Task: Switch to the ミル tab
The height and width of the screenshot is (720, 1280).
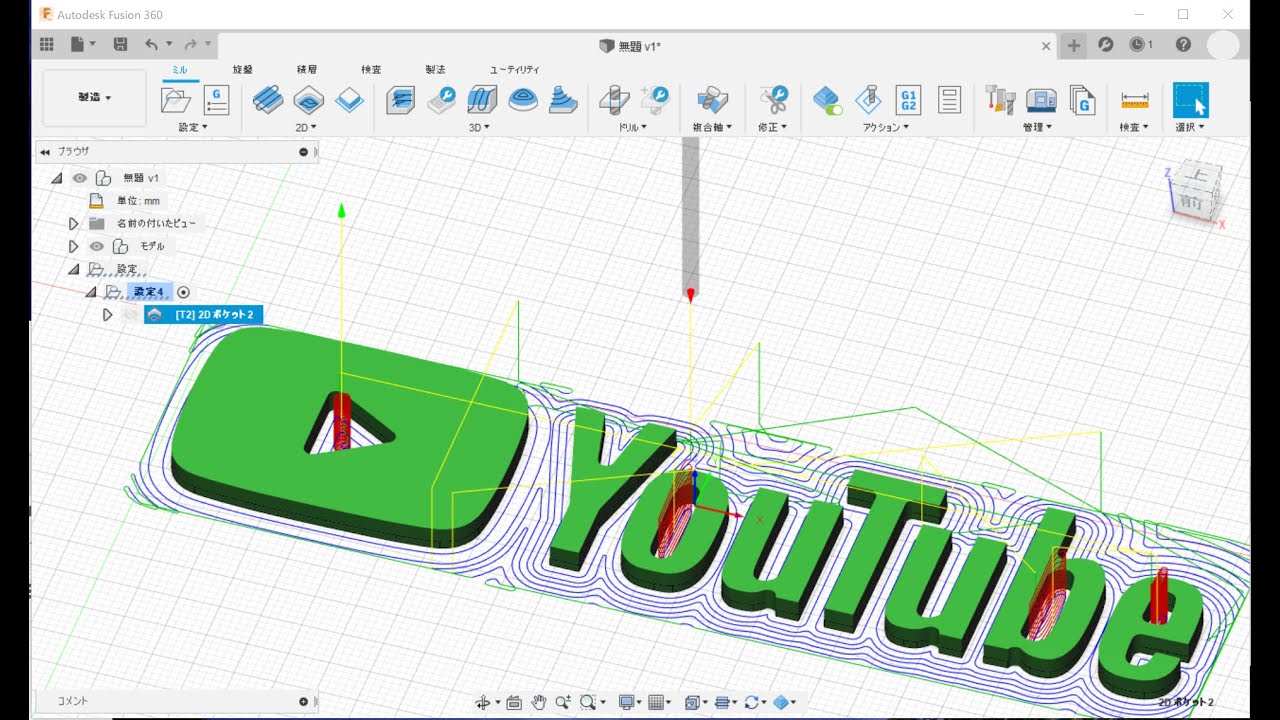Action: [x=180, y=69]
